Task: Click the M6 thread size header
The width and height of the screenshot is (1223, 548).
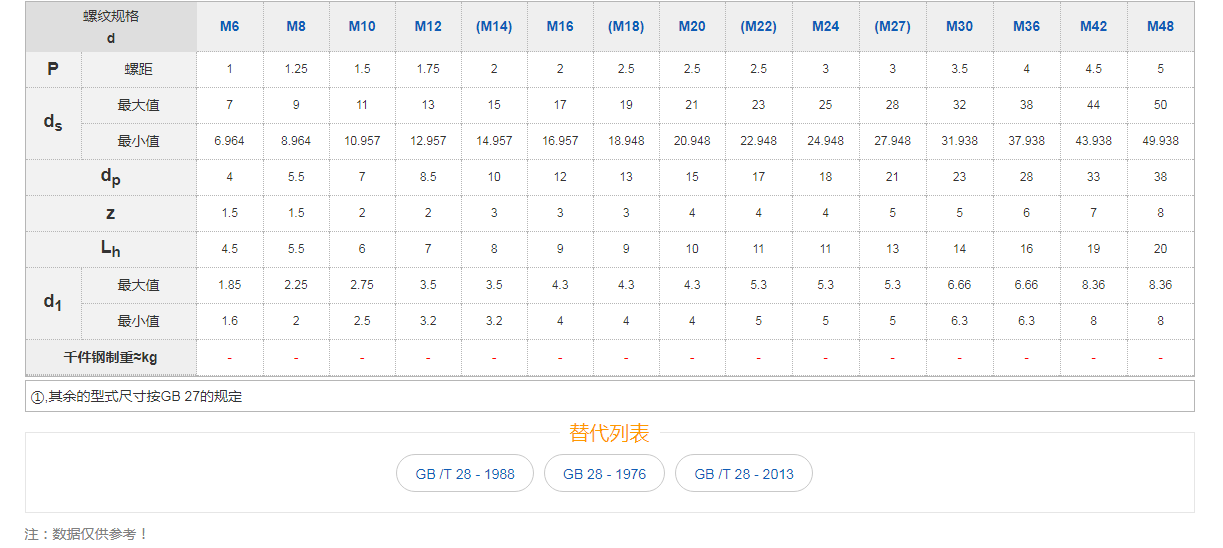Action: 229,27
